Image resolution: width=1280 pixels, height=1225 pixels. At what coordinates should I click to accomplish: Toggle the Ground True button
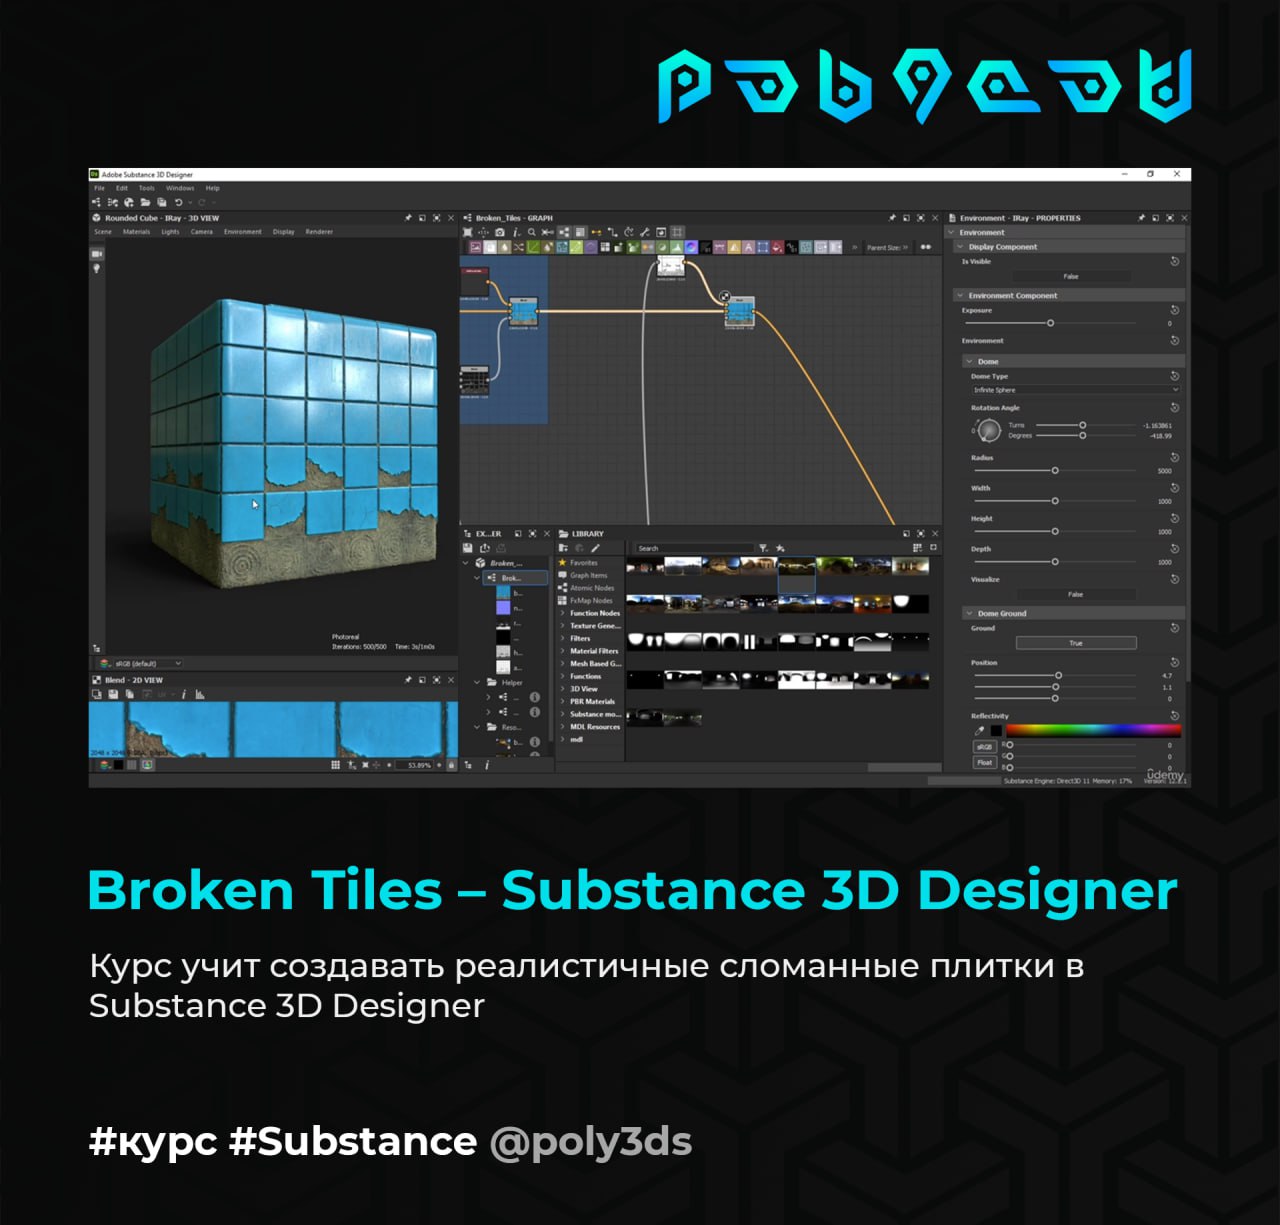pos(1076,643)
